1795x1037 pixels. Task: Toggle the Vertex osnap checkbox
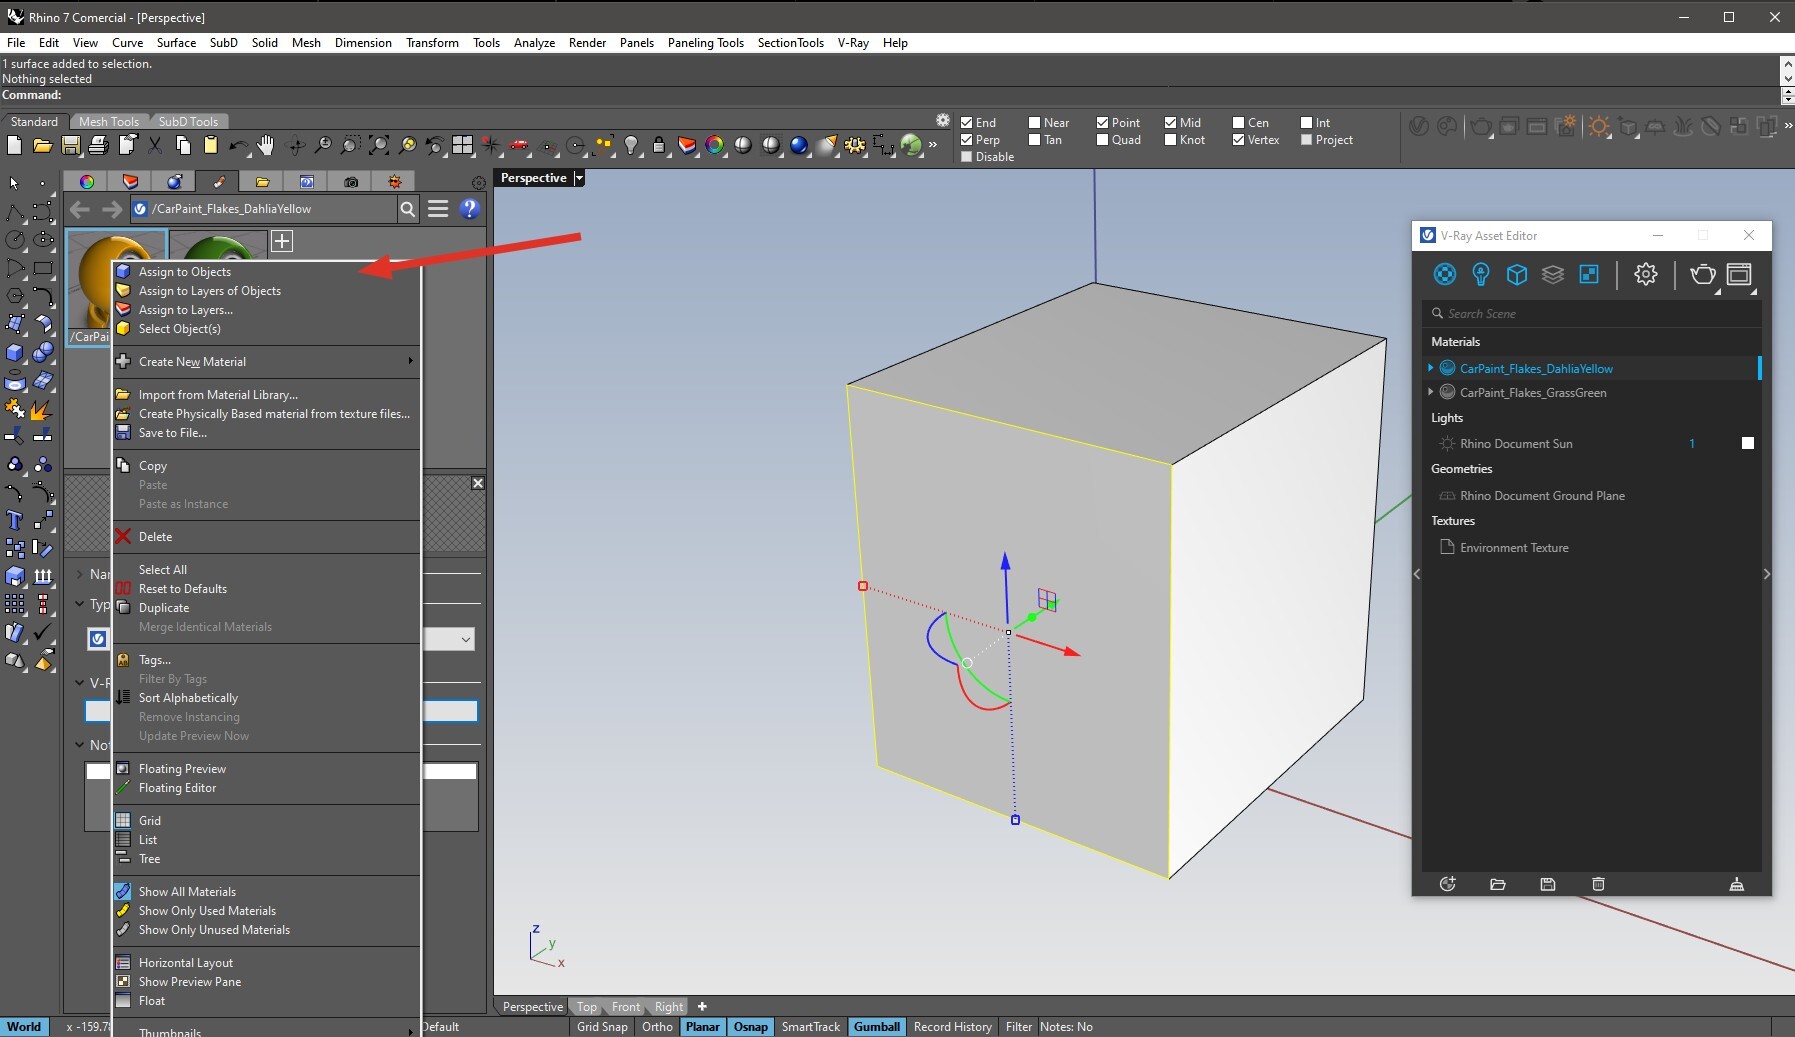(1239, 140)
